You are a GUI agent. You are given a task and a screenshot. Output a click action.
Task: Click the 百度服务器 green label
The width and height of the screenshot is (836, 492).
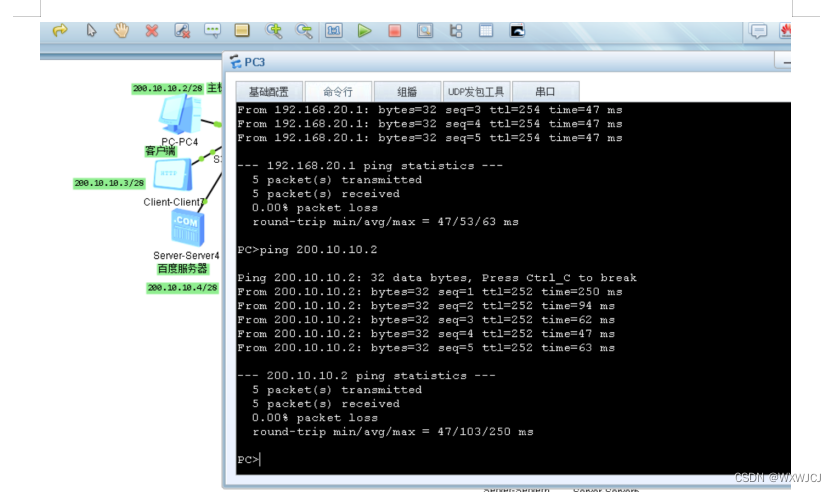coord(182,269)
